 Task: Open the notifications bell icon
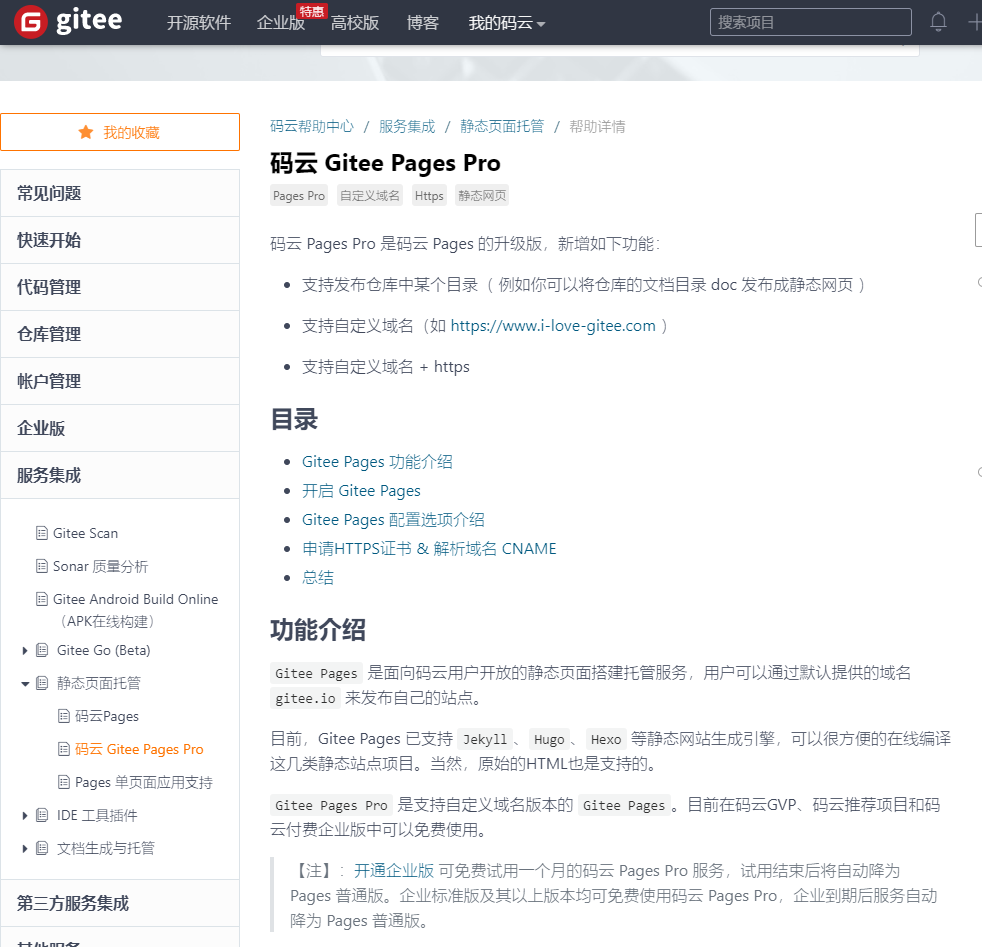938,22
